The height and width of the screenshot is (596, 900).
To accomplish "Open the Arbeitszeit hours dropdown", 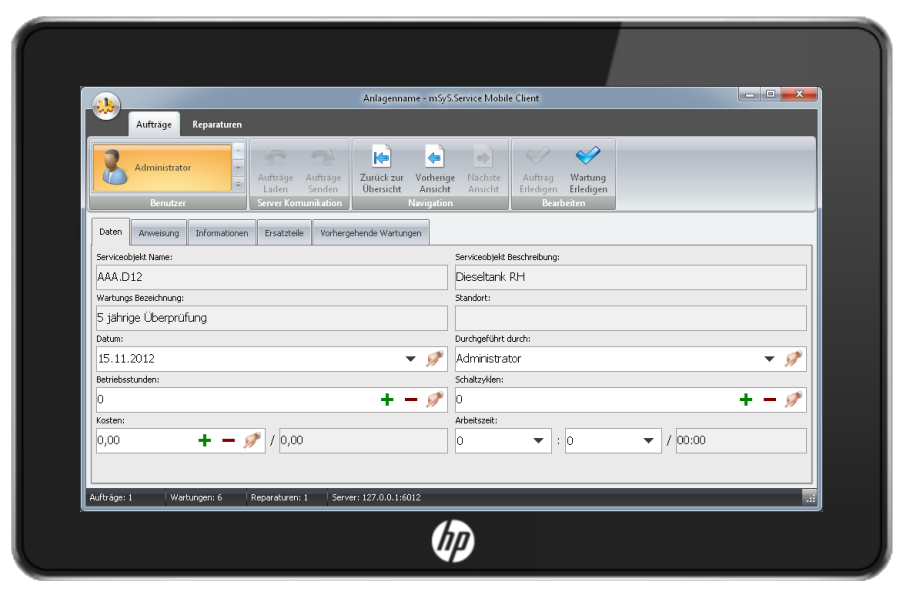I will pos(539,441).
